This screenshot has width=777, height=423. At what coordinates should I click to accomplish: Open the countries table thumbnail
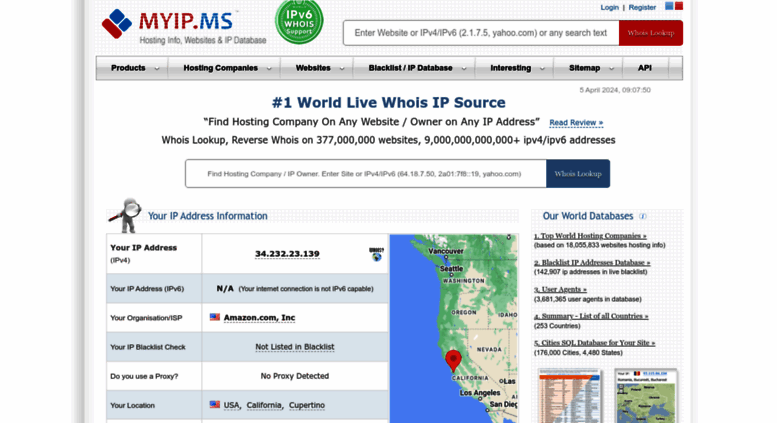(570, 396)
